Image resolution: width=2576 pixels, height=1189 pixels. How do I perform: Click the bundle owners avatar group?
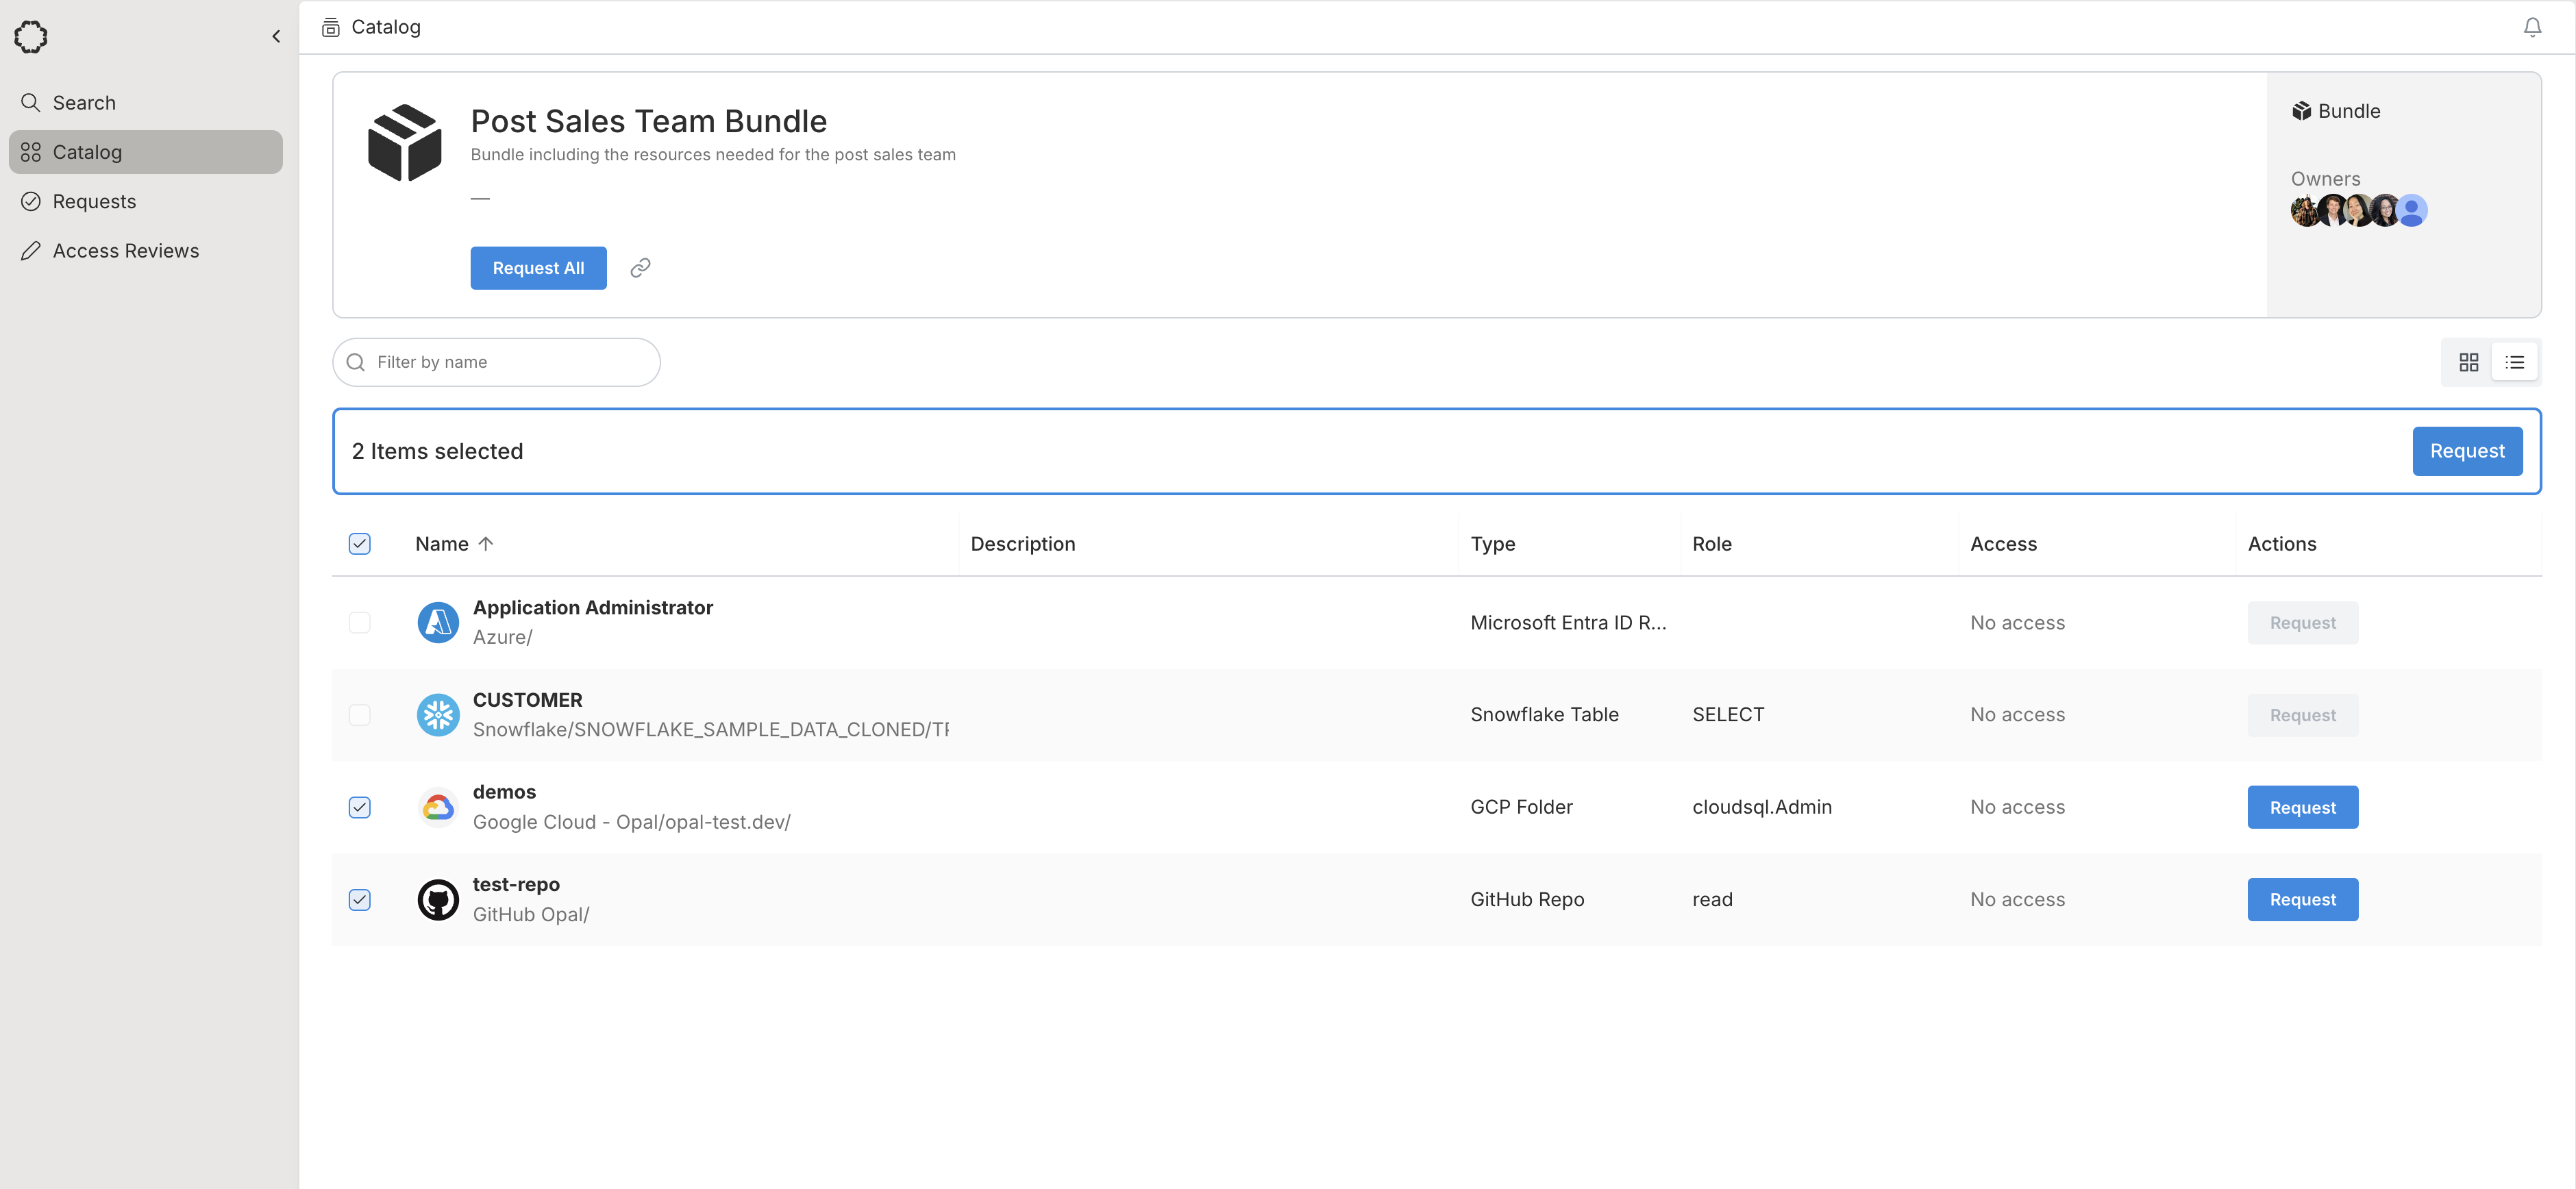tap(2358, 211)
